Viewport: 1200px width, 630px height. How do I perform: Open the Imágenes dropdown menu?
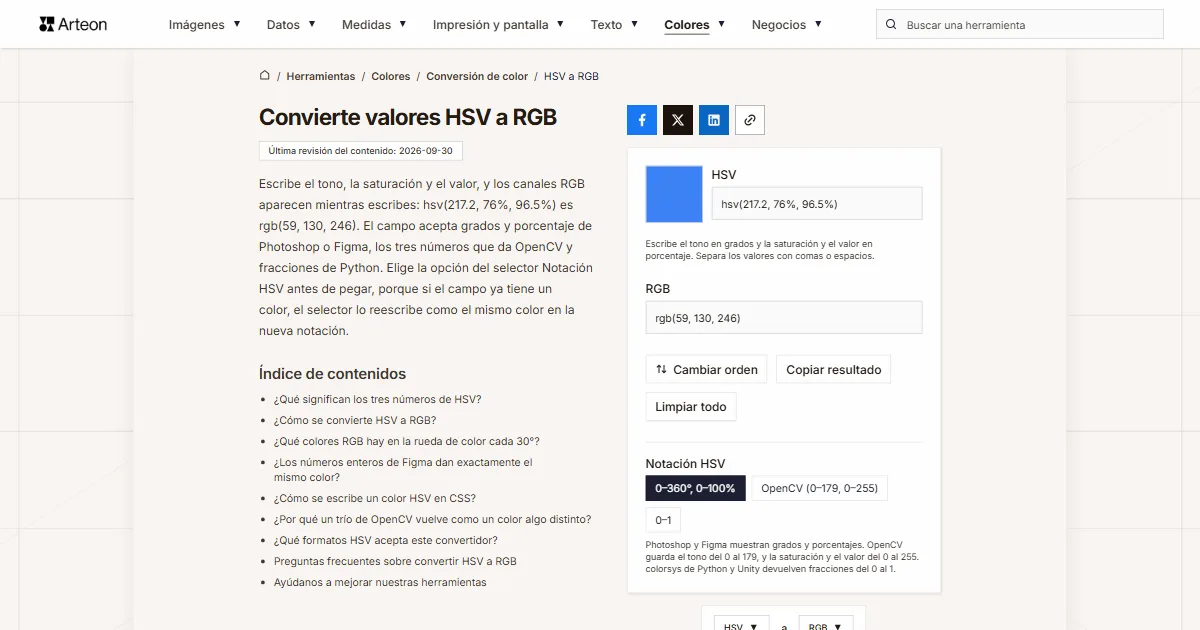pos(205,25)
